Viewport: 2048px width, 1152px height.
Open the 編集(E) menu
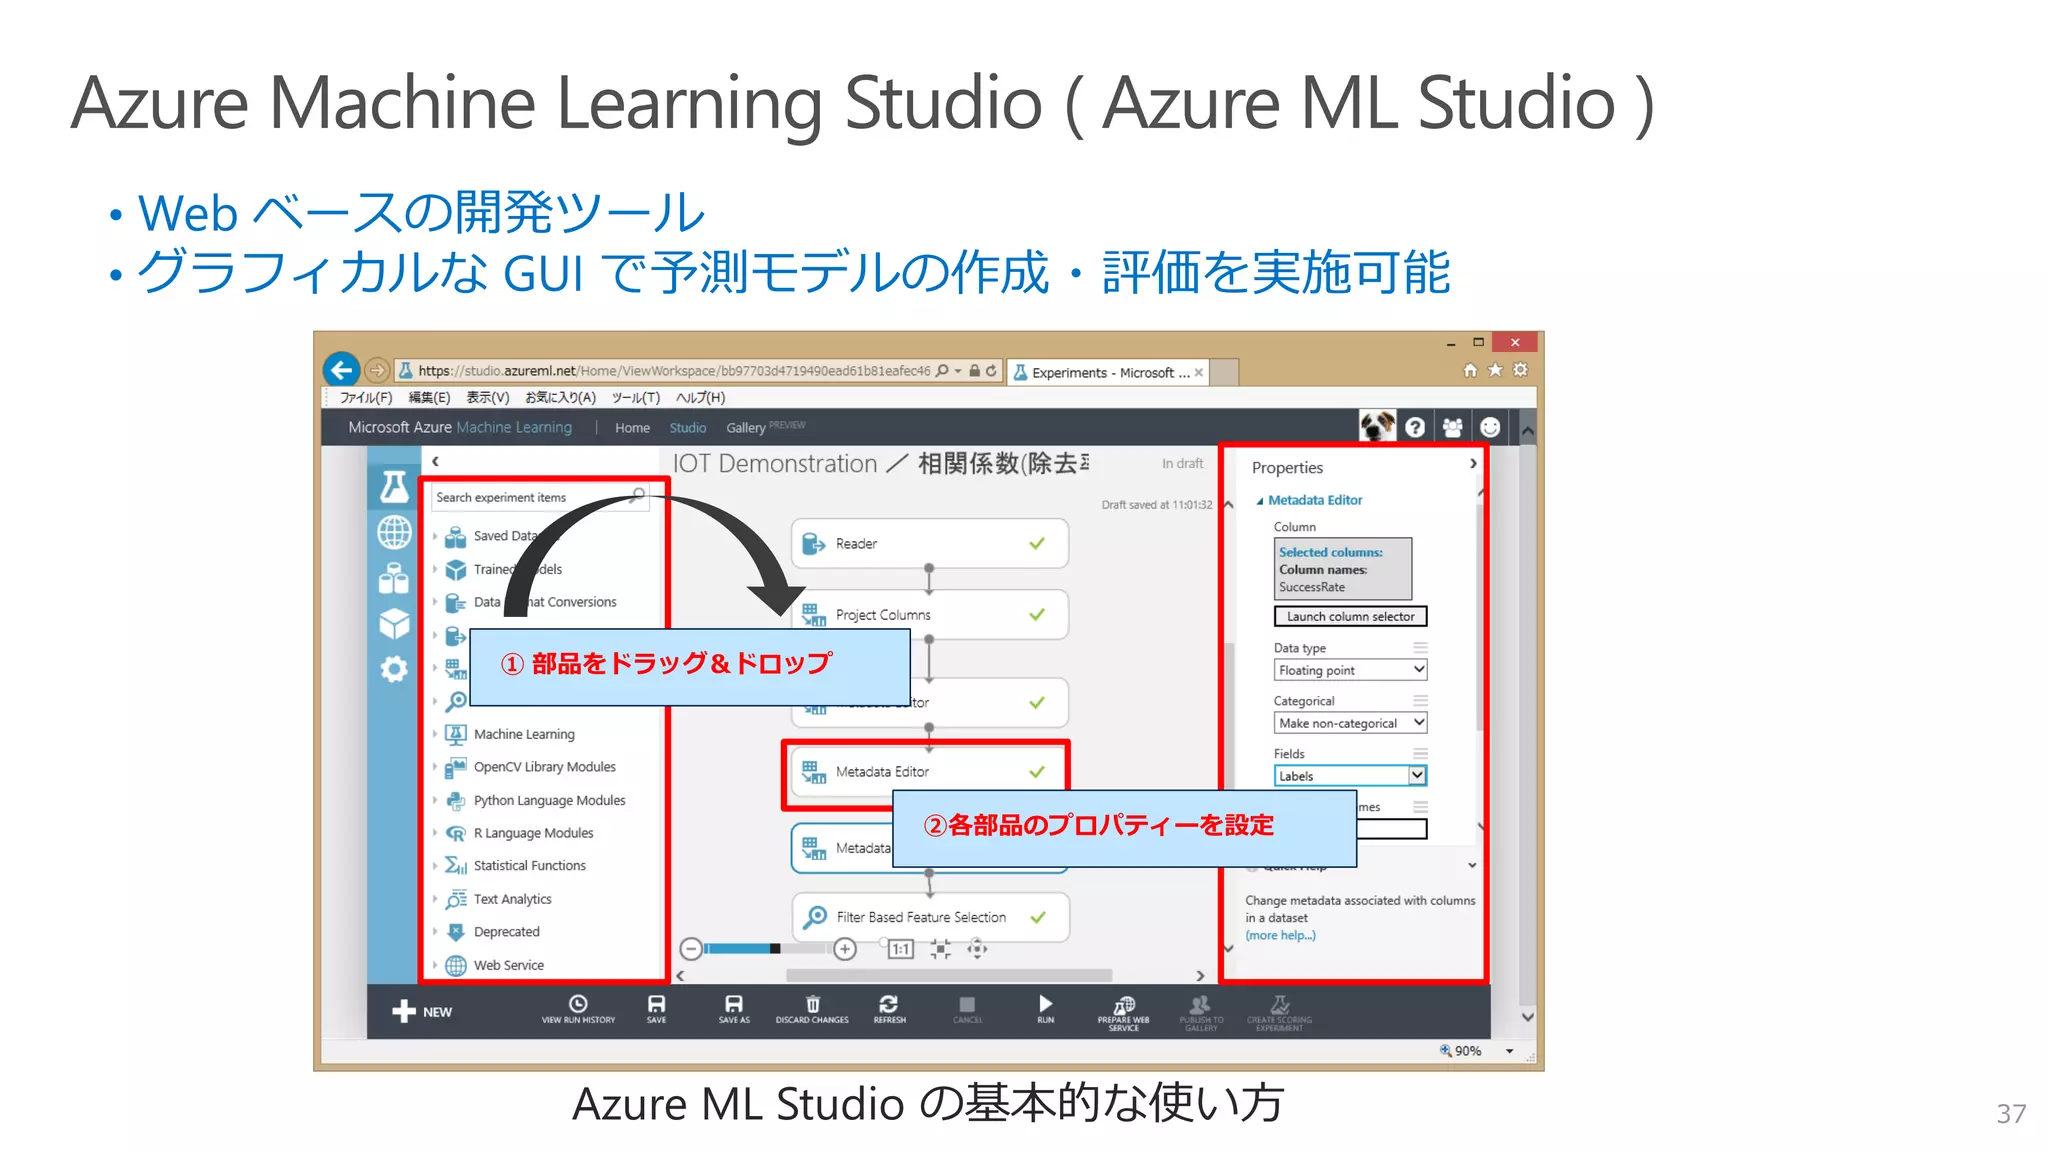coord(429,398)
